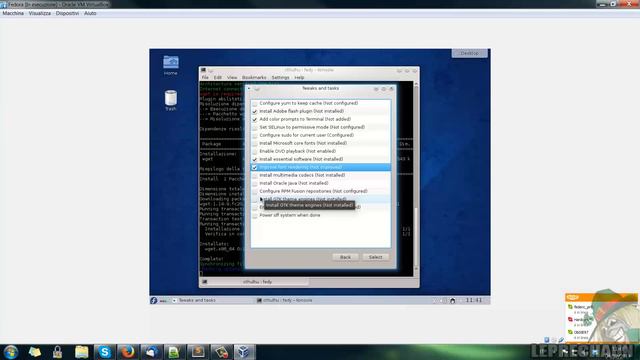Check 'Install multimedia codecs'
The width and height of the screenshot is (640, 360).
(255, 176)
